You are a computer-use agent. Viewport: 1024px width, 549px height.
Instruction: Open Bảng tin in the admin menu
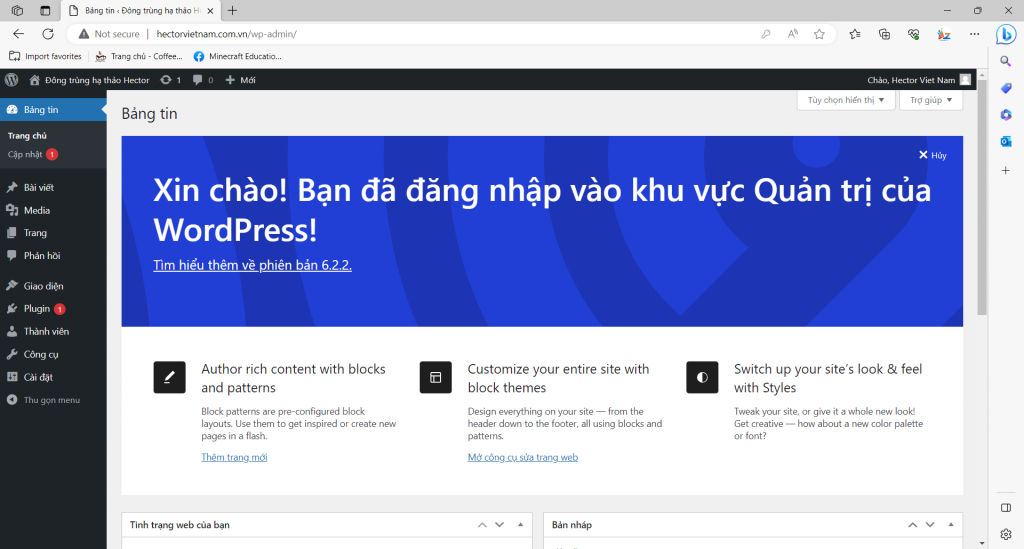[53, 110]
